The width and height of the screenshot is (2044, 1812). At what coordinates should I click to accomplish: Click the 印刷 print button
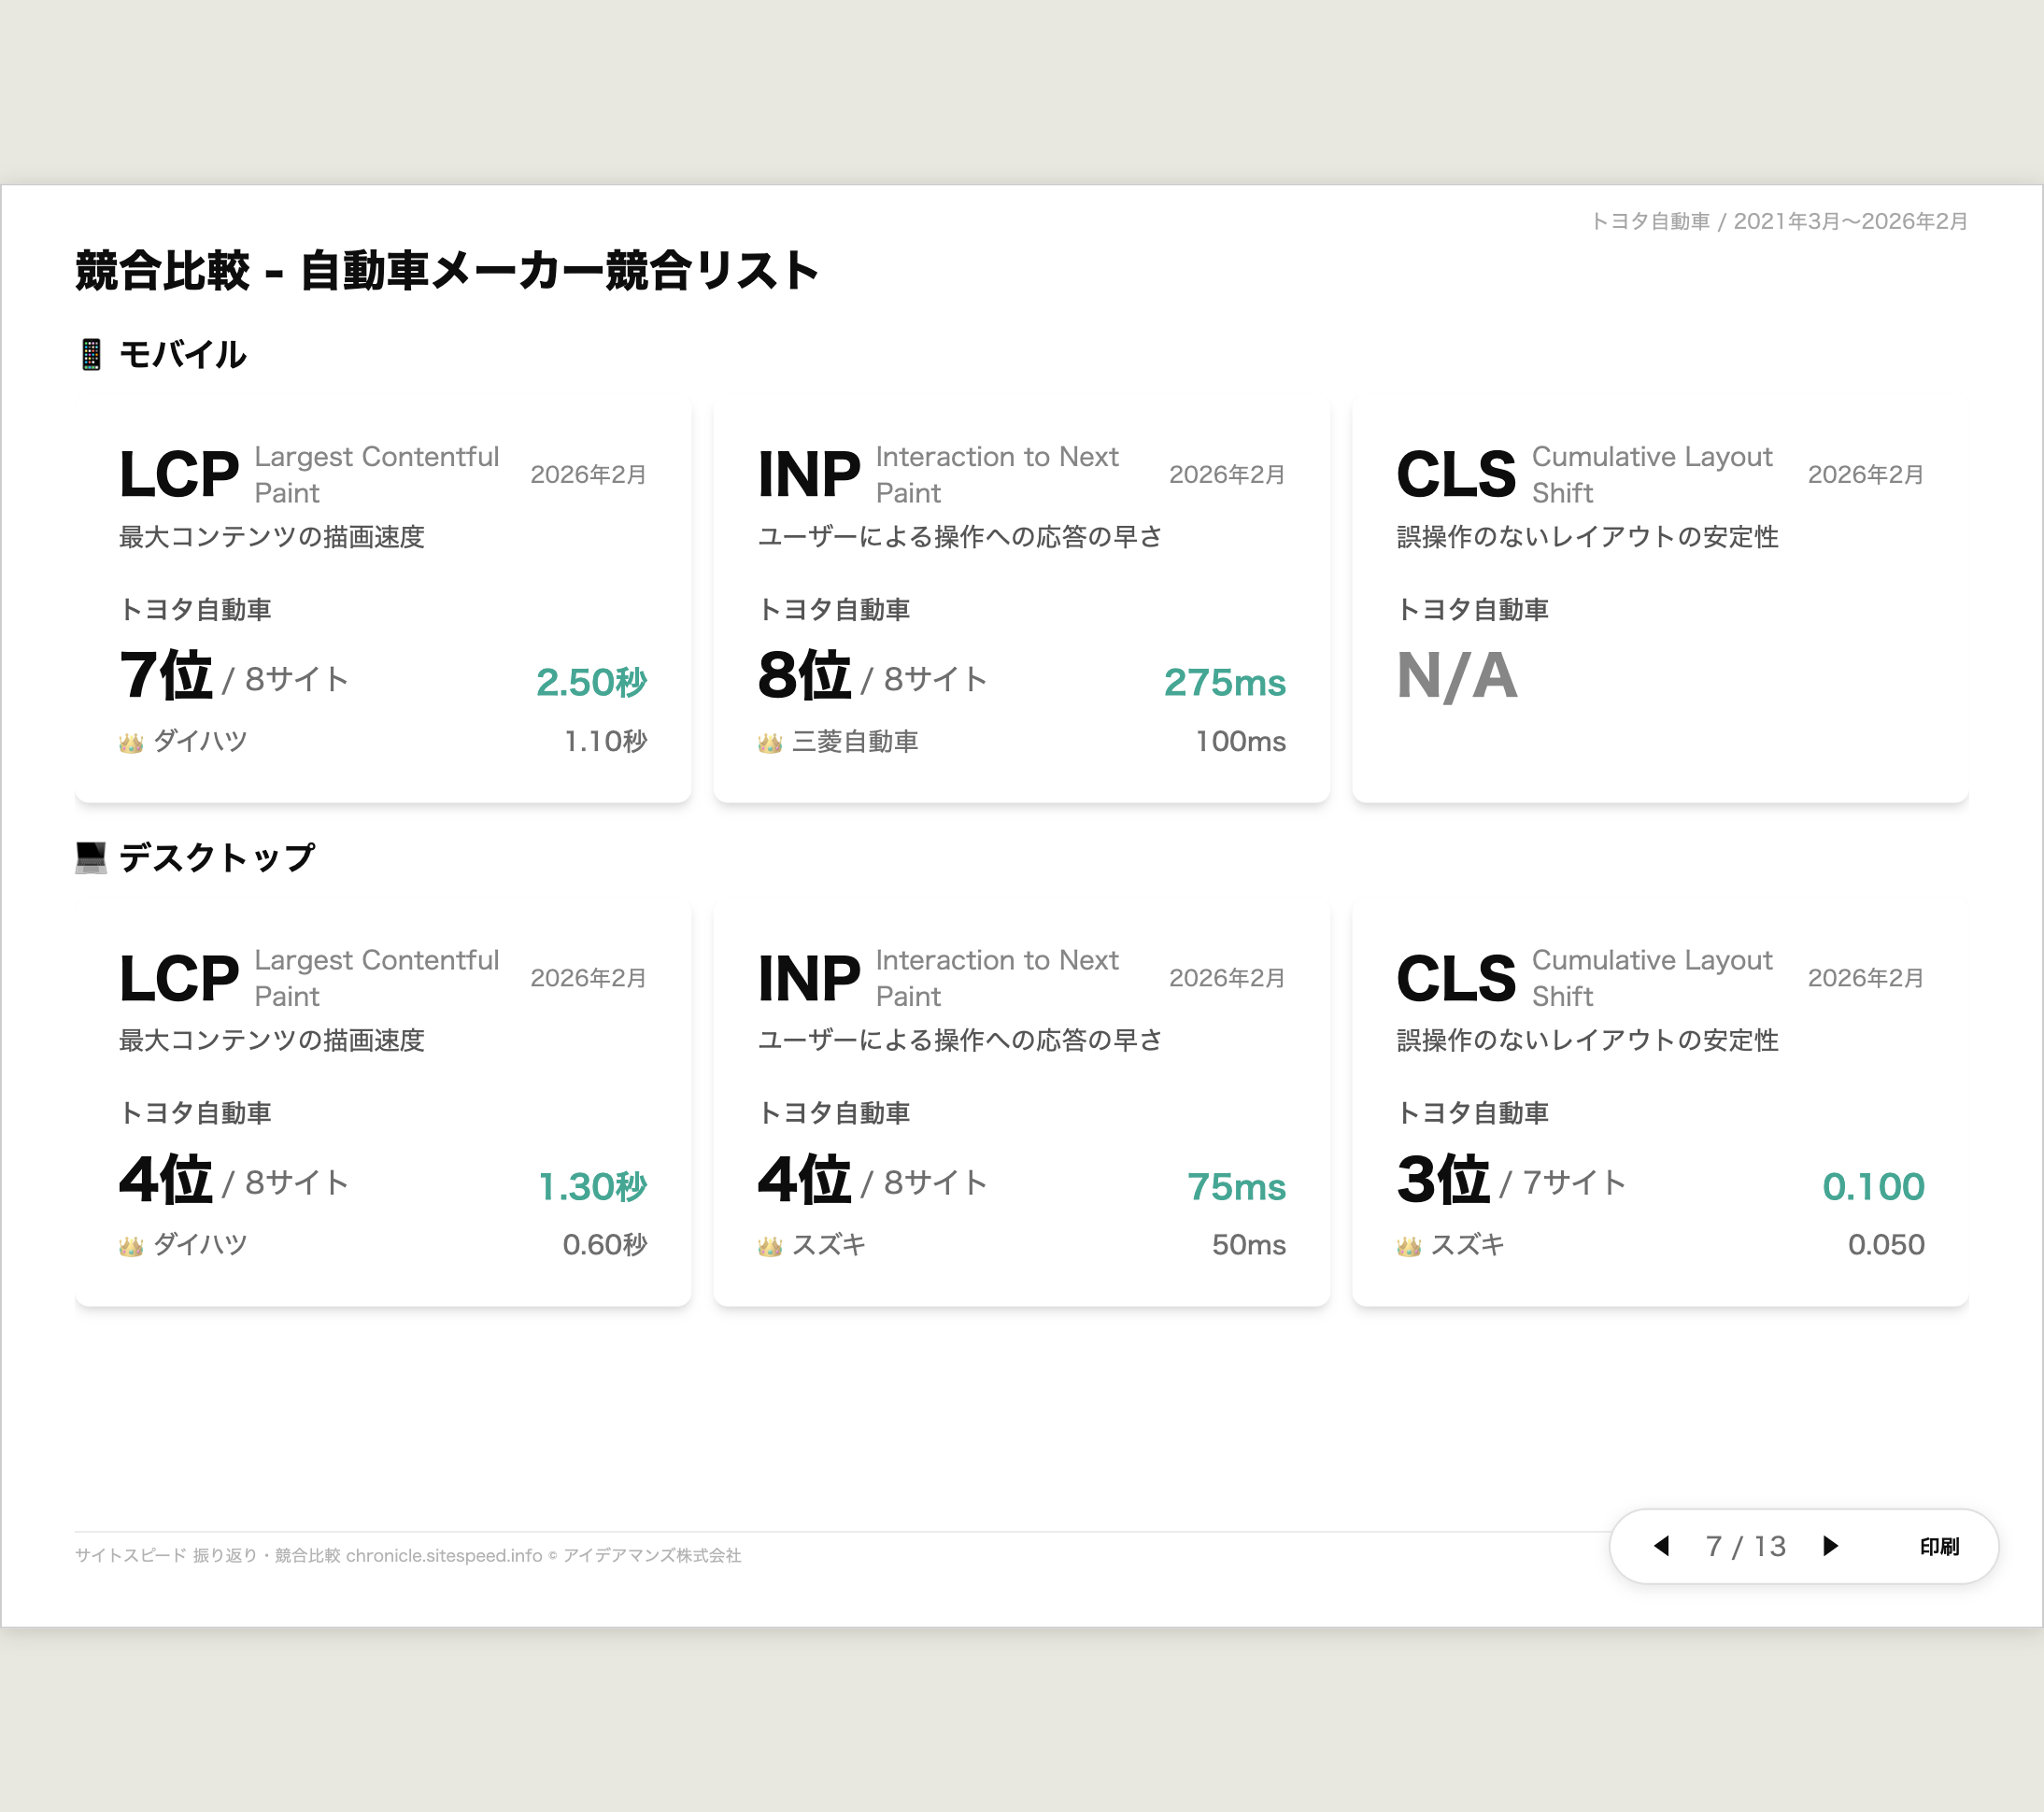[x=1939, y=1547]
